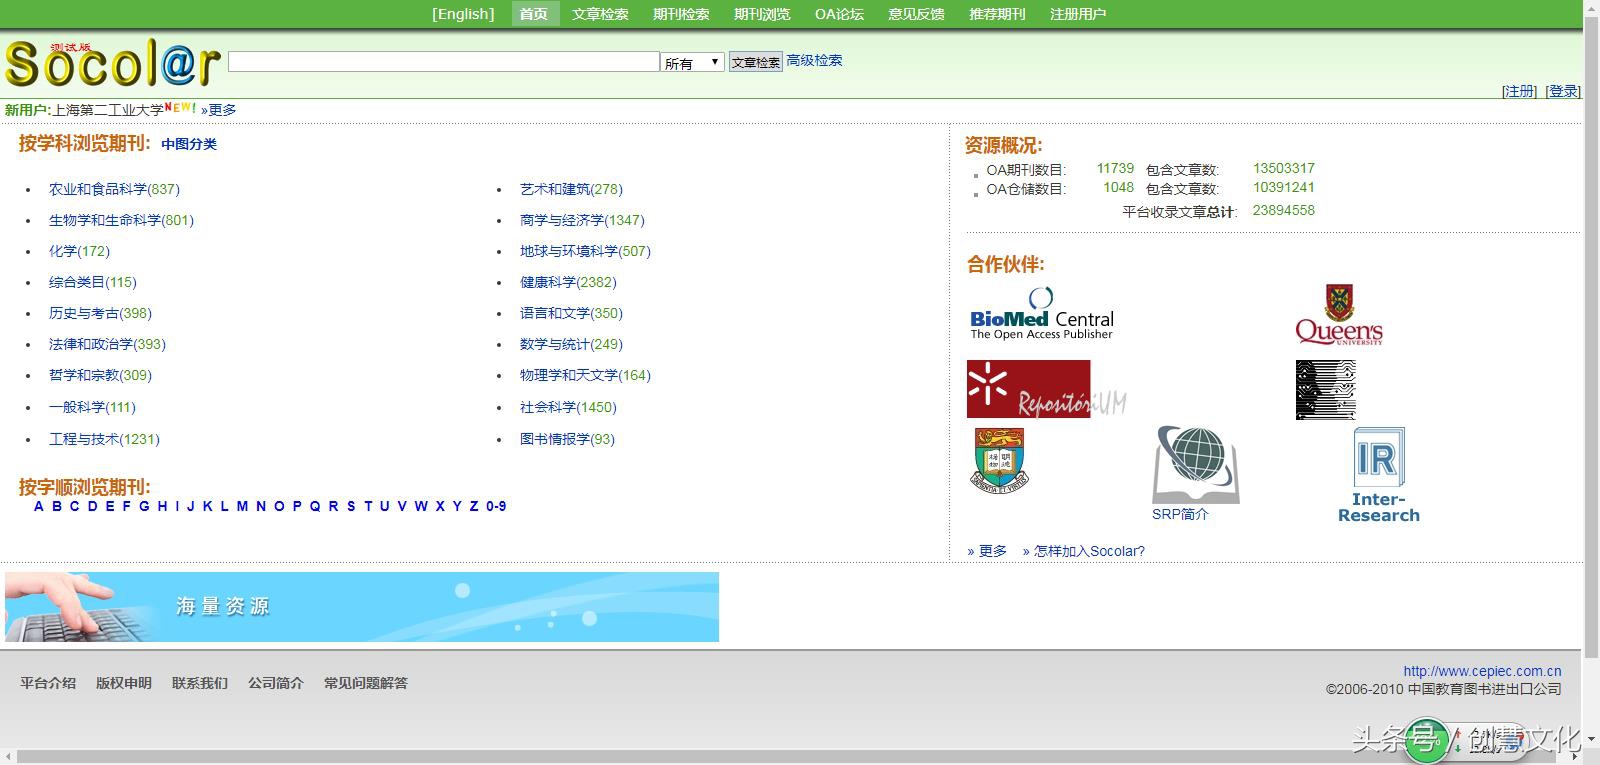
Task: Browse 健康科学 journals
Action: click(568, 282)
